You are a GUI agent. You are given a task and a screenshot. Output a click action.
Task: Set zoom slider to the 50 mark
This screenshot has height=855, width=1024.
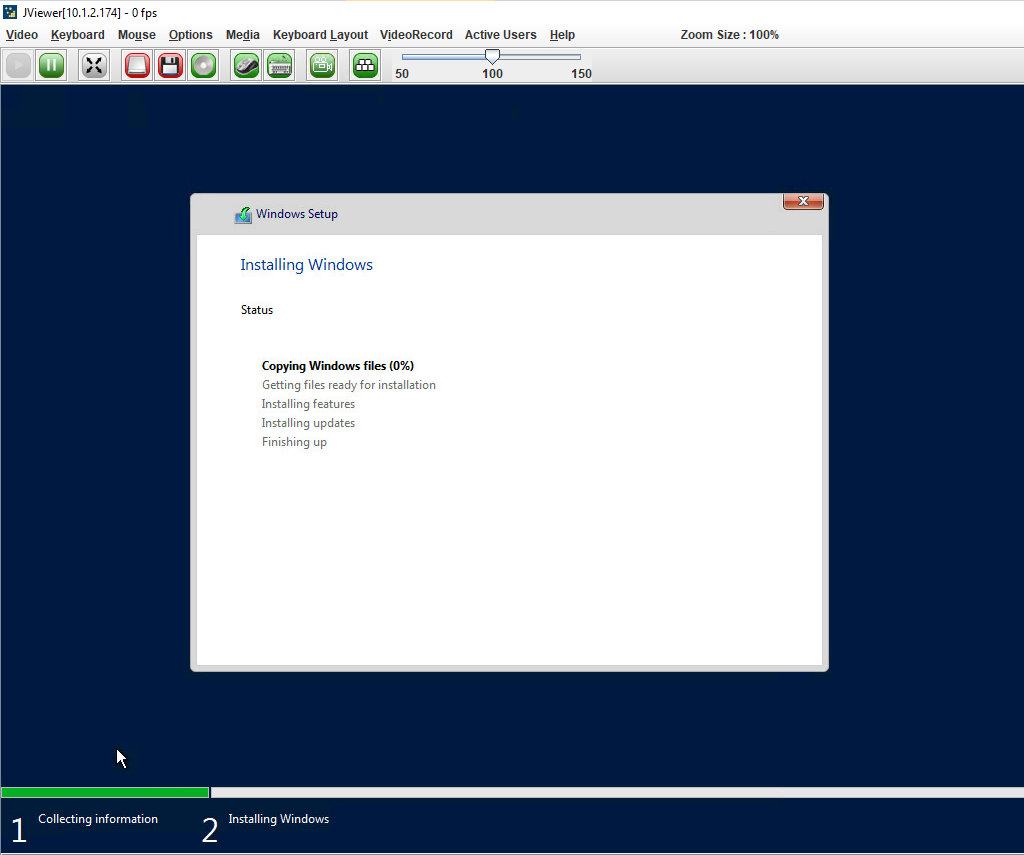click(x=402, y=57)
